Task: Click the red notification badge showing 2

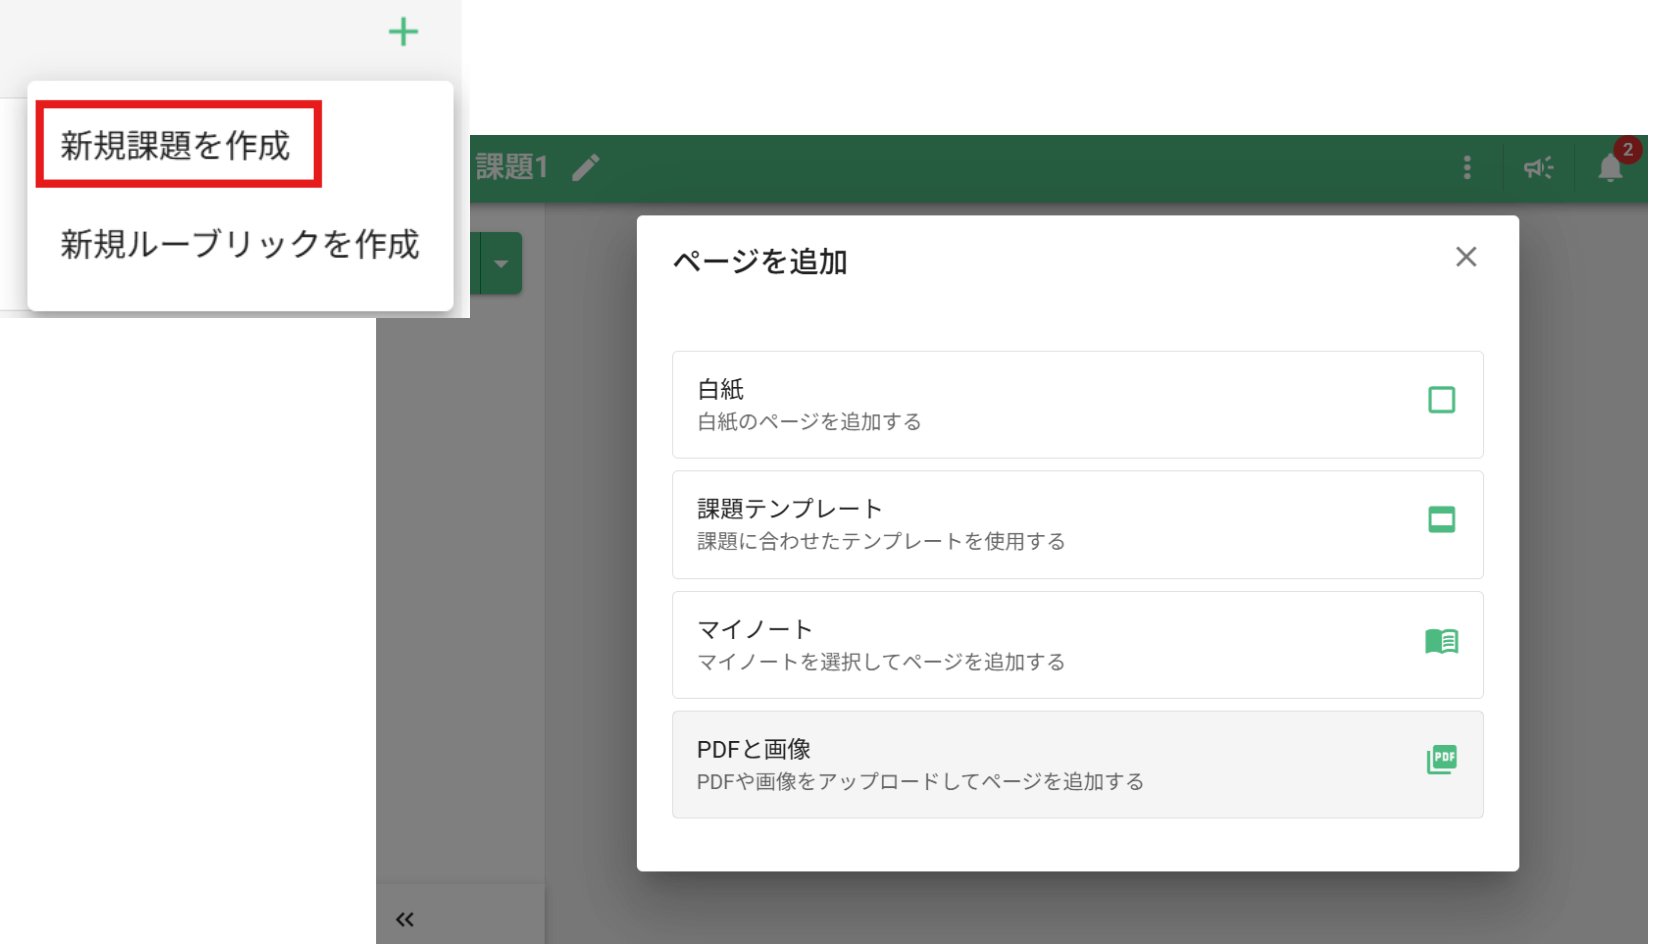Action: pyautogui.click(x=1628, y=150)
